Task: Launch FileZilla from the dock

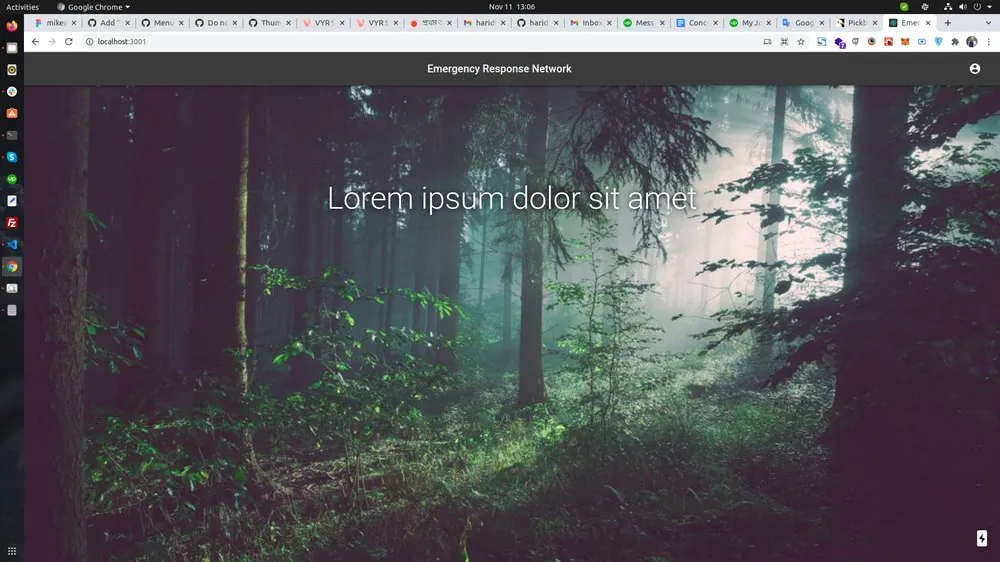Action: click(x=12, y=222)
